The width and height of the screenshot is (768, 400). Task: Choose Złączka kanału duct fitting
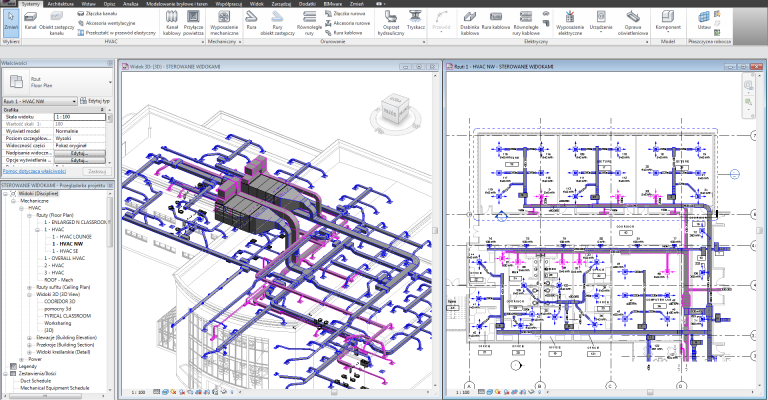click(97, 14)
